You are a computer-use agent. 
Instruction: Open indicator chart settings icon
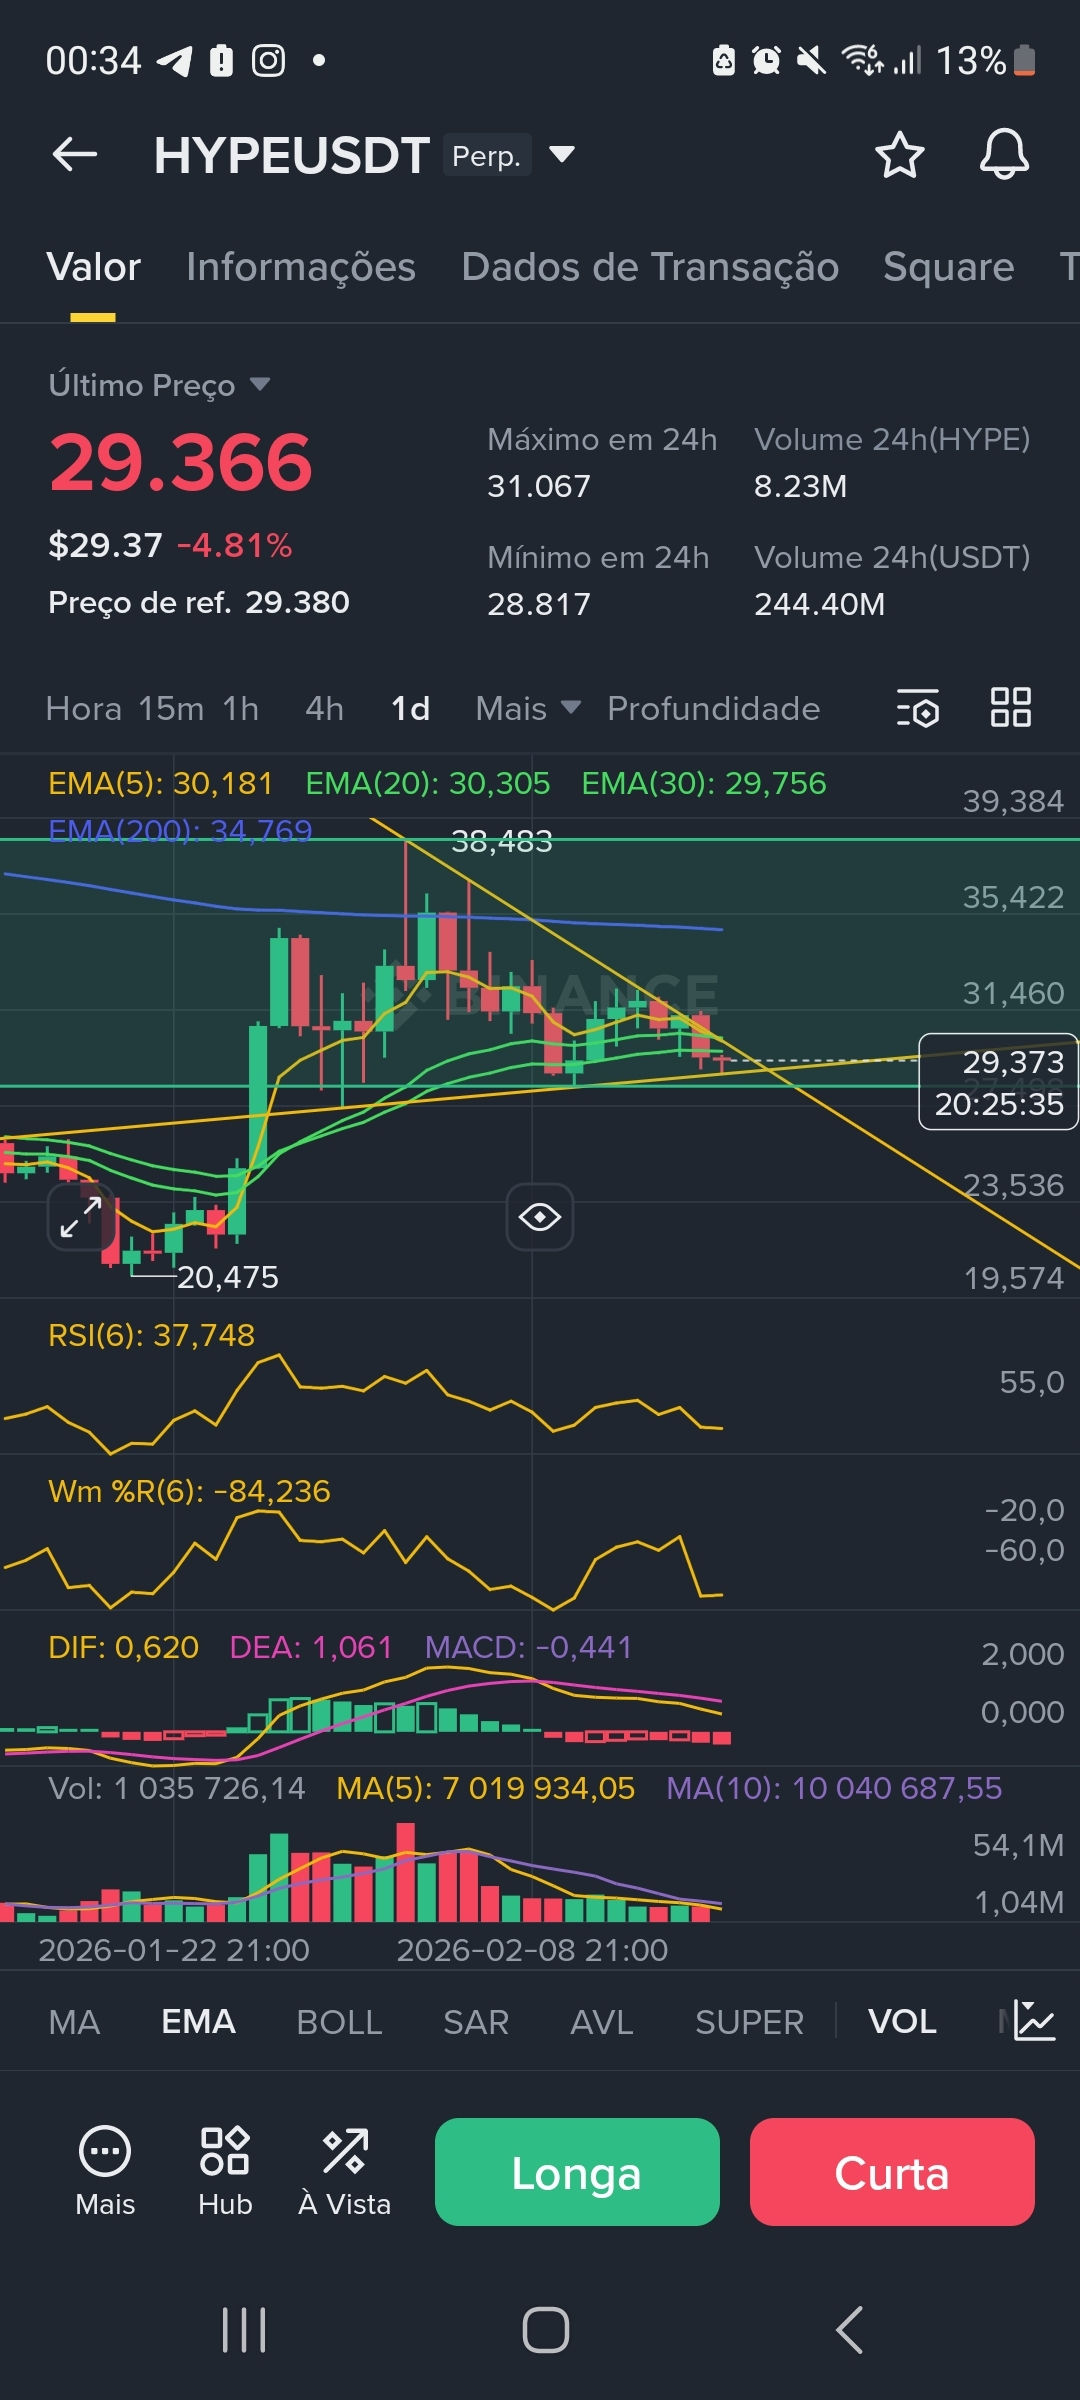pos(1035,2021)
